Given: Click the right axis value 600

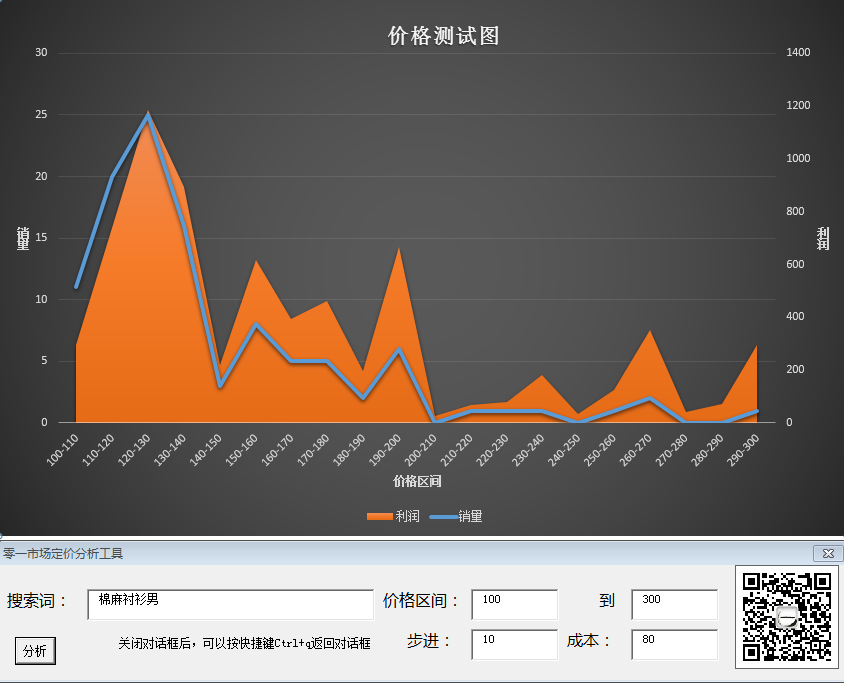Looking at the screenshot, I should 795,264.
